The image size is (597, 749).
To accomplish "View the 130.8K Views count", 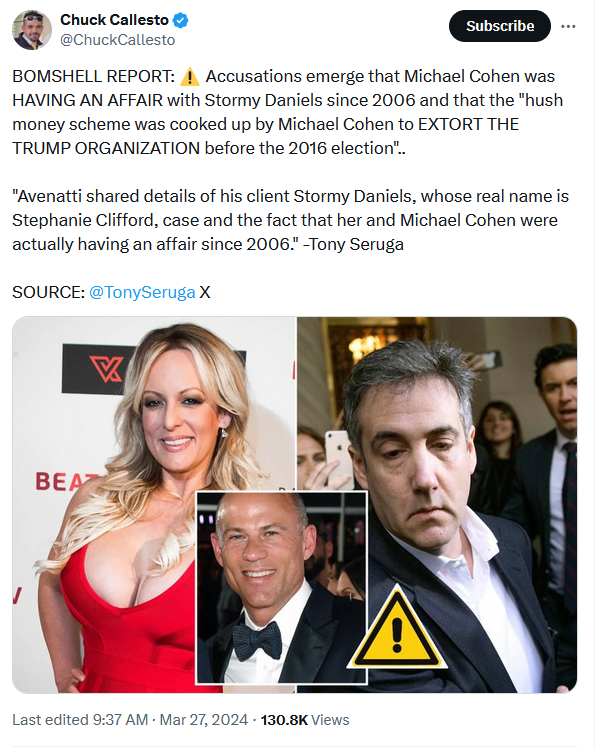I will pos(305,720).
